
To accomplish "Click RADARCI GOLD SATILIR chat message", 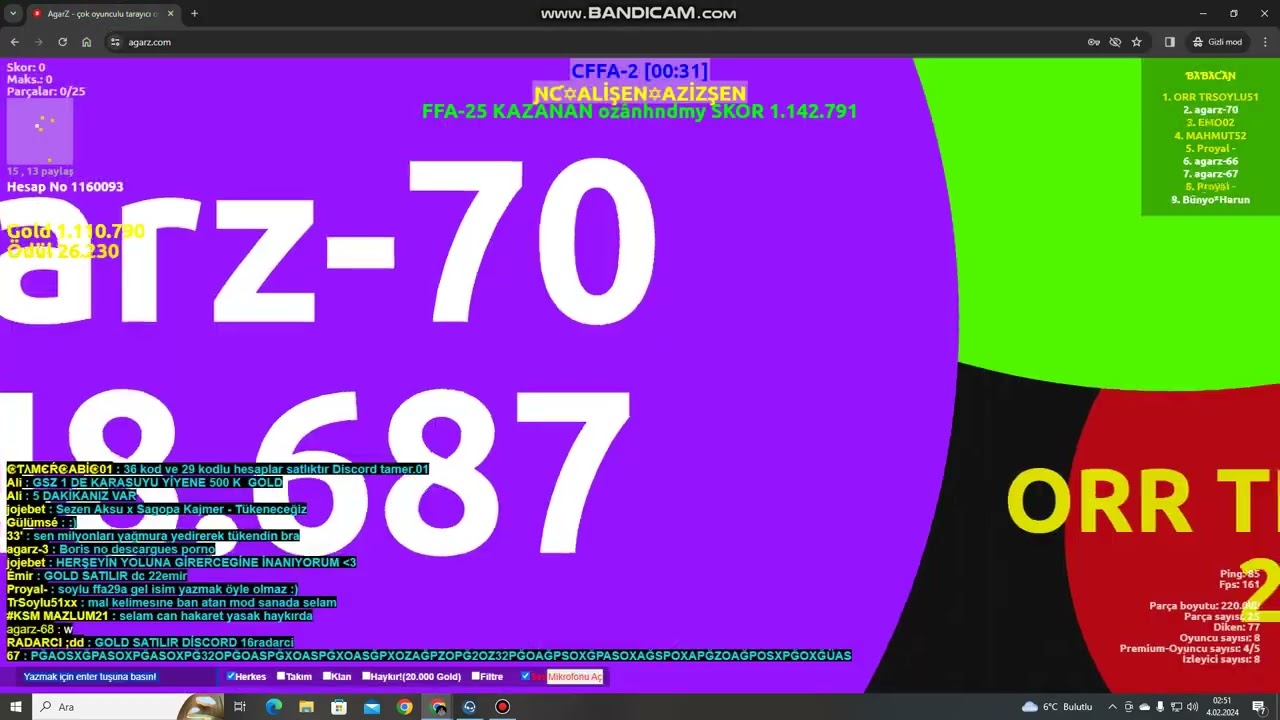I will (x=150, y=642).
